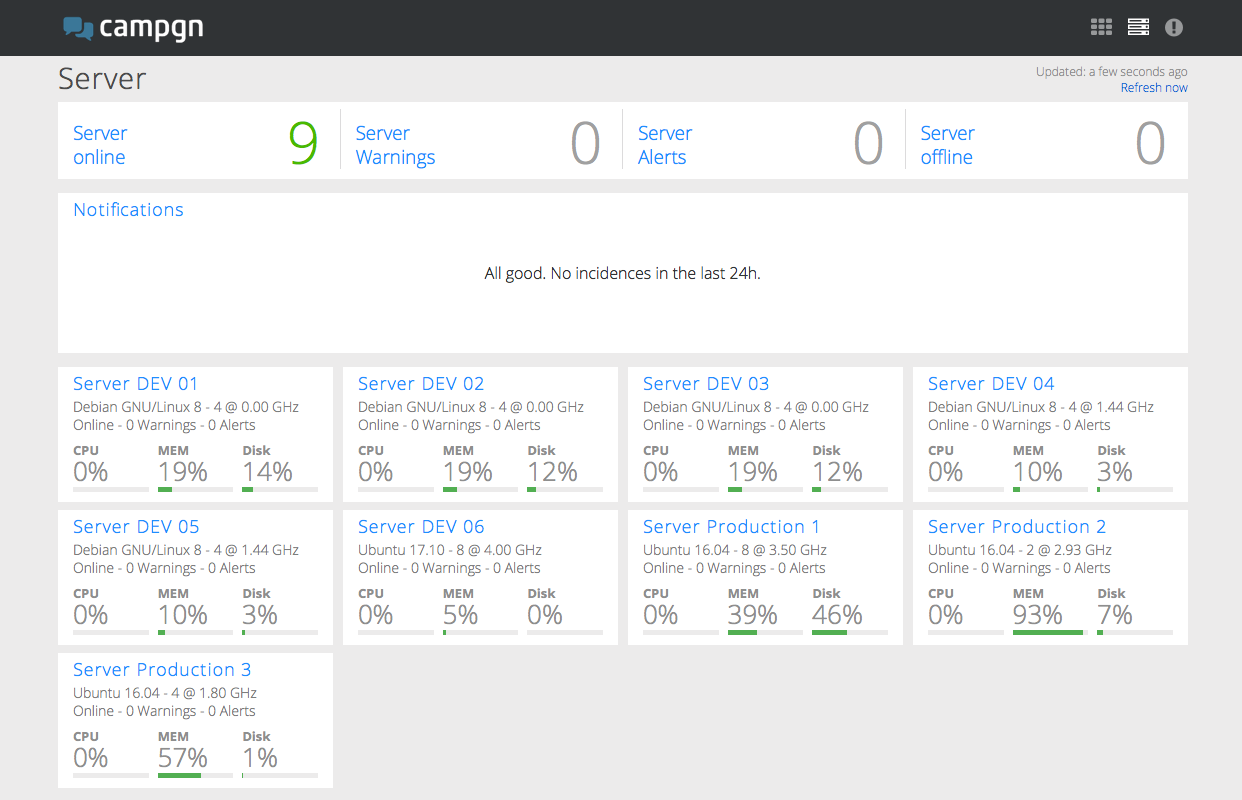
Task: Open Server DEV 04 details
Action: tap(990, 384)
